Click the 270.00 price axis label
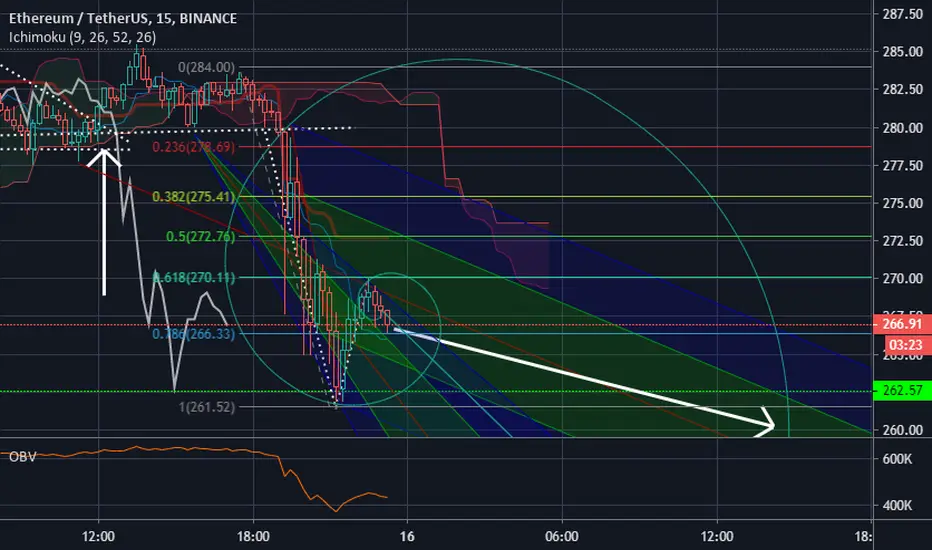The height and width of the screenshot is (550, 932). coord(902,278)
